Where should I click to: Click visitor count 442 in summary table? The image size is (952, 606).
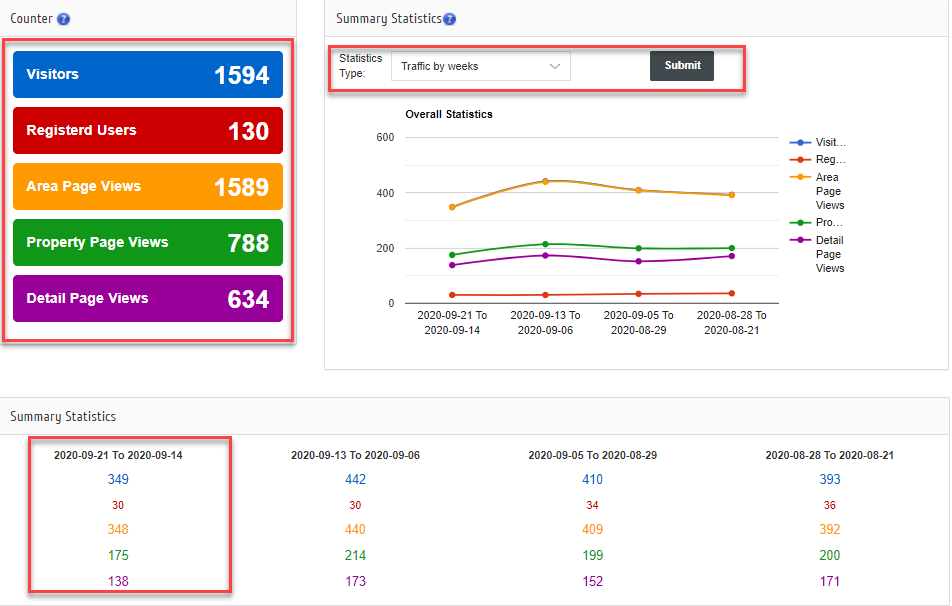tap(355, 480)
